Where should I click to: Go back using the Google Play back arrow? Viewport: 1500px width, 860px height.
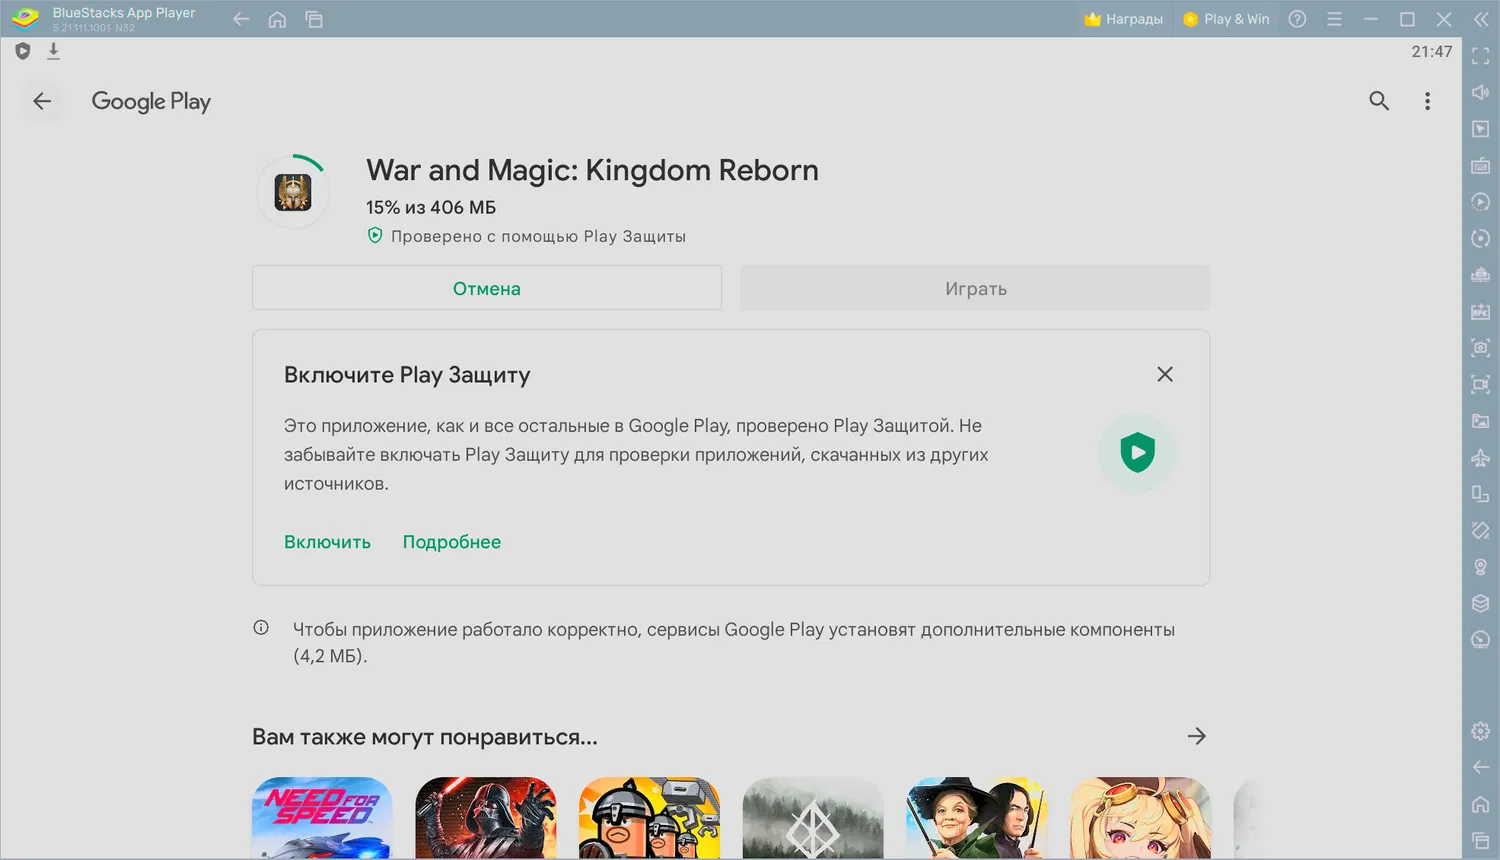coord(42,101)
